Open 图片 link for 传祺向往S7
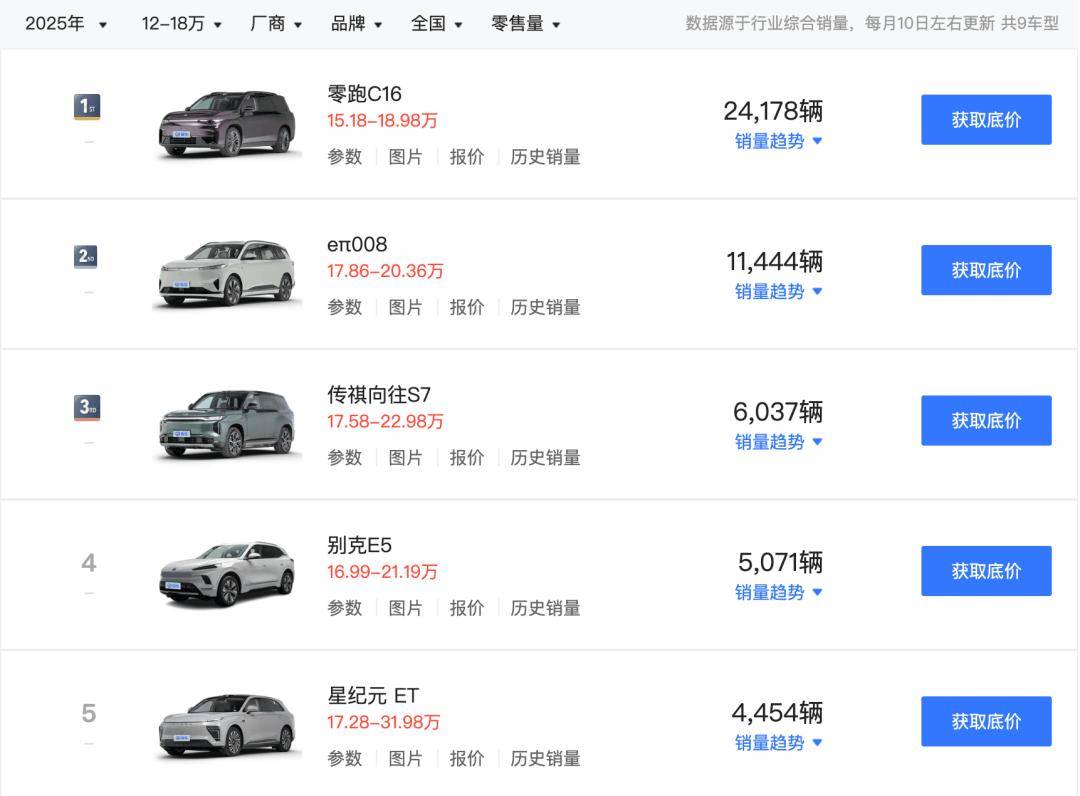This screenshot has width=1080, height=796. [405, 458]
